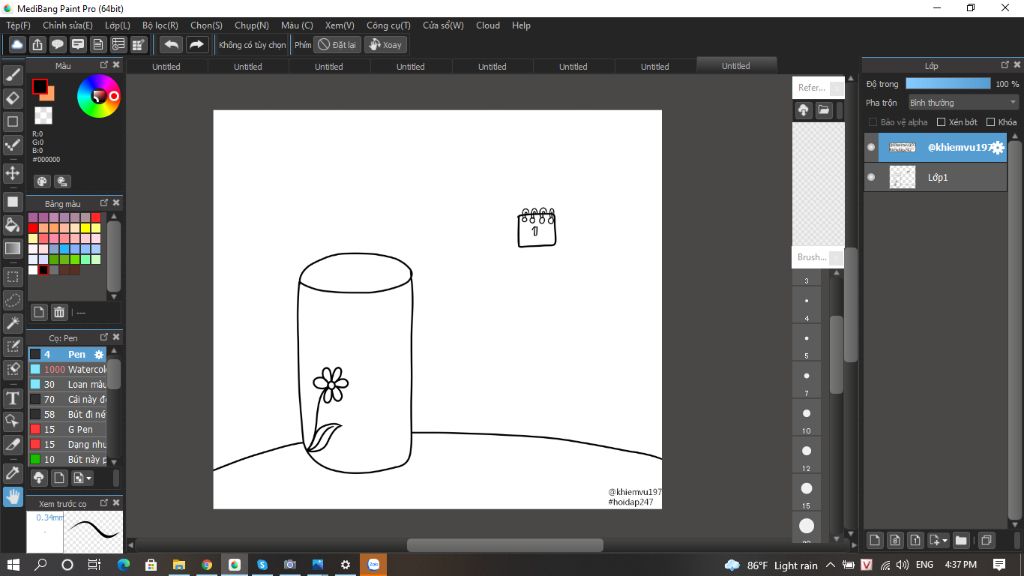Open the Lớp(L) menu
1024x576 pixels.
[x=118, y=25]
